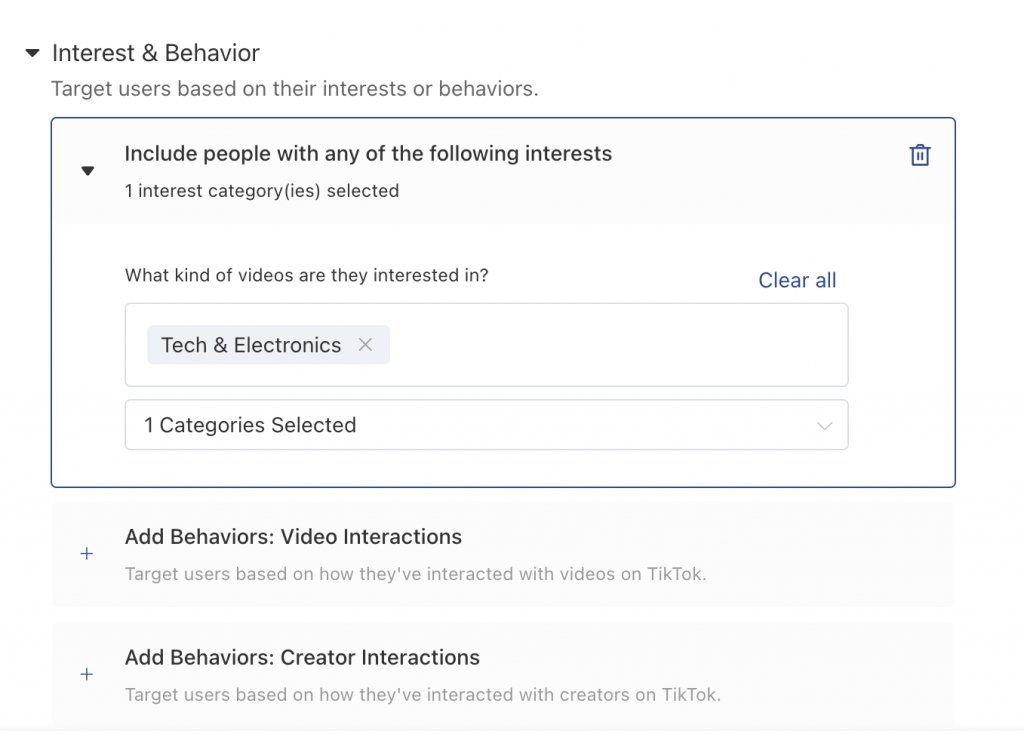Click the Interest & Behavior heading

tap(156, 53)
